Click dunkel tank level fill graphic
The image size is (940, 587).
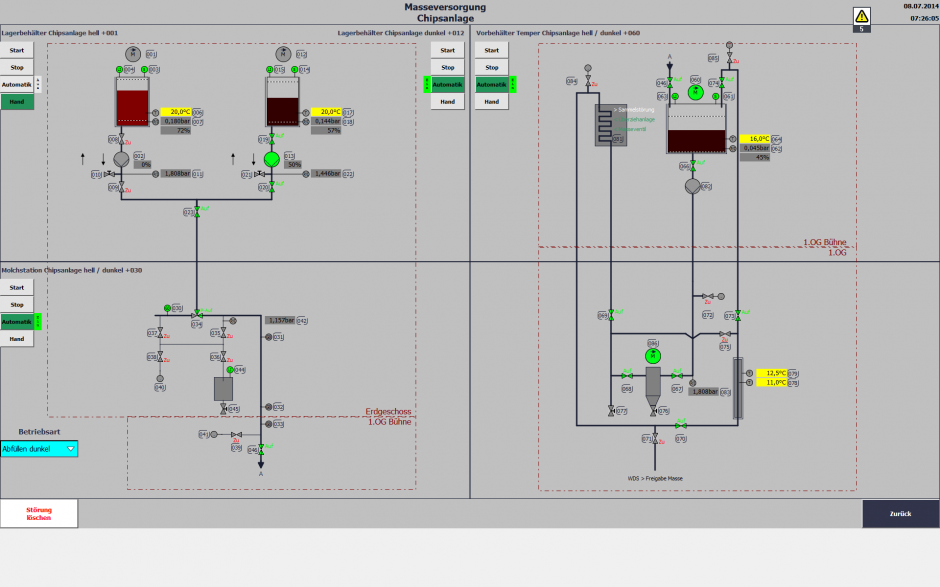282,112
